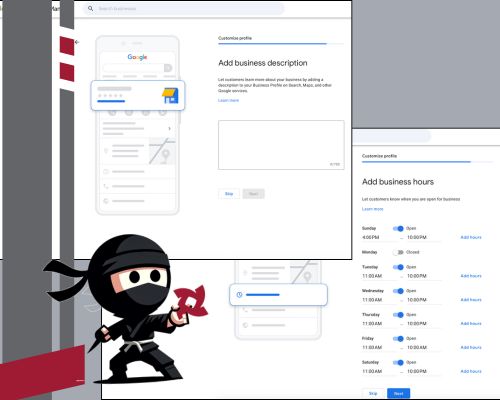Click the Add business hours heading
500x400 pixels.
(398, 182)
